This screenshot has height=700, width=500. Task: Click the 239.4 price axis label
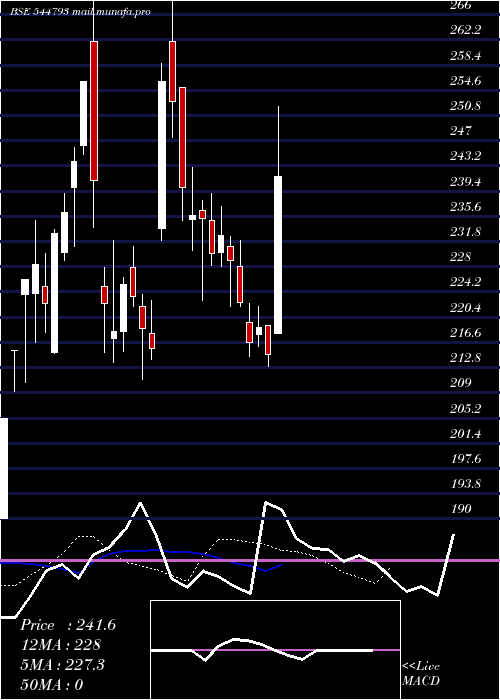(x=466, y=182)
